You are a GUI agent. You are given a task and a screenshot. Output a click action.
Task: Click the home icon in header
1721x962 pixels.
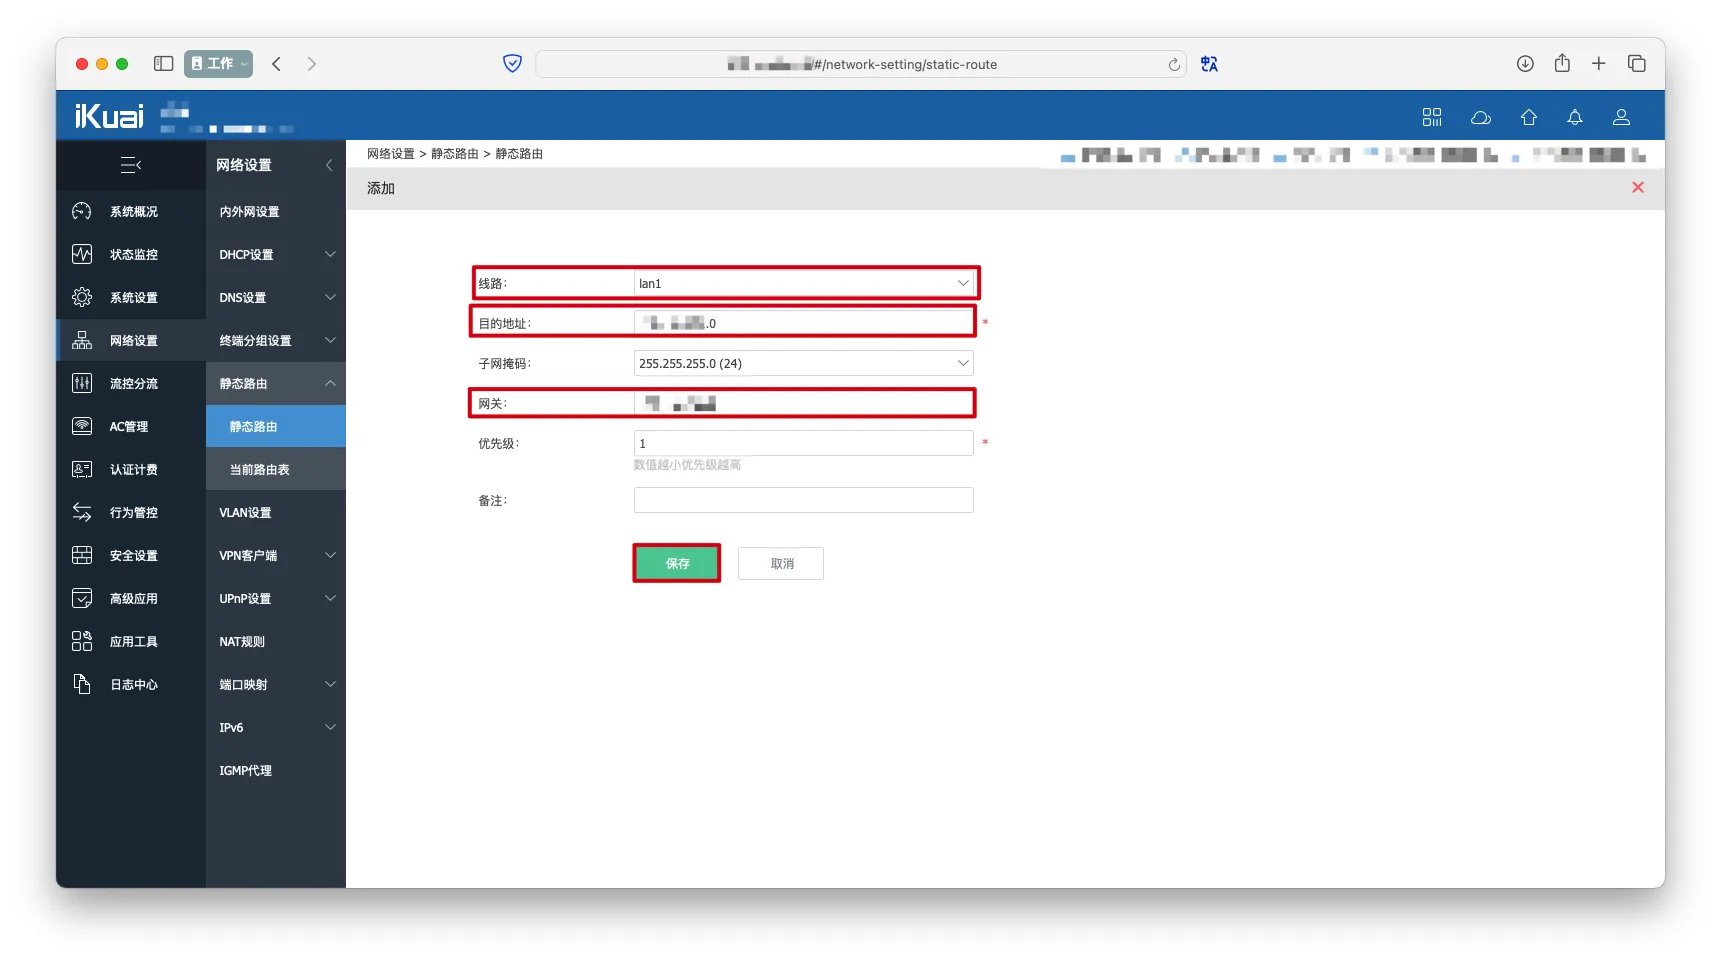(x=1528, y=118)
